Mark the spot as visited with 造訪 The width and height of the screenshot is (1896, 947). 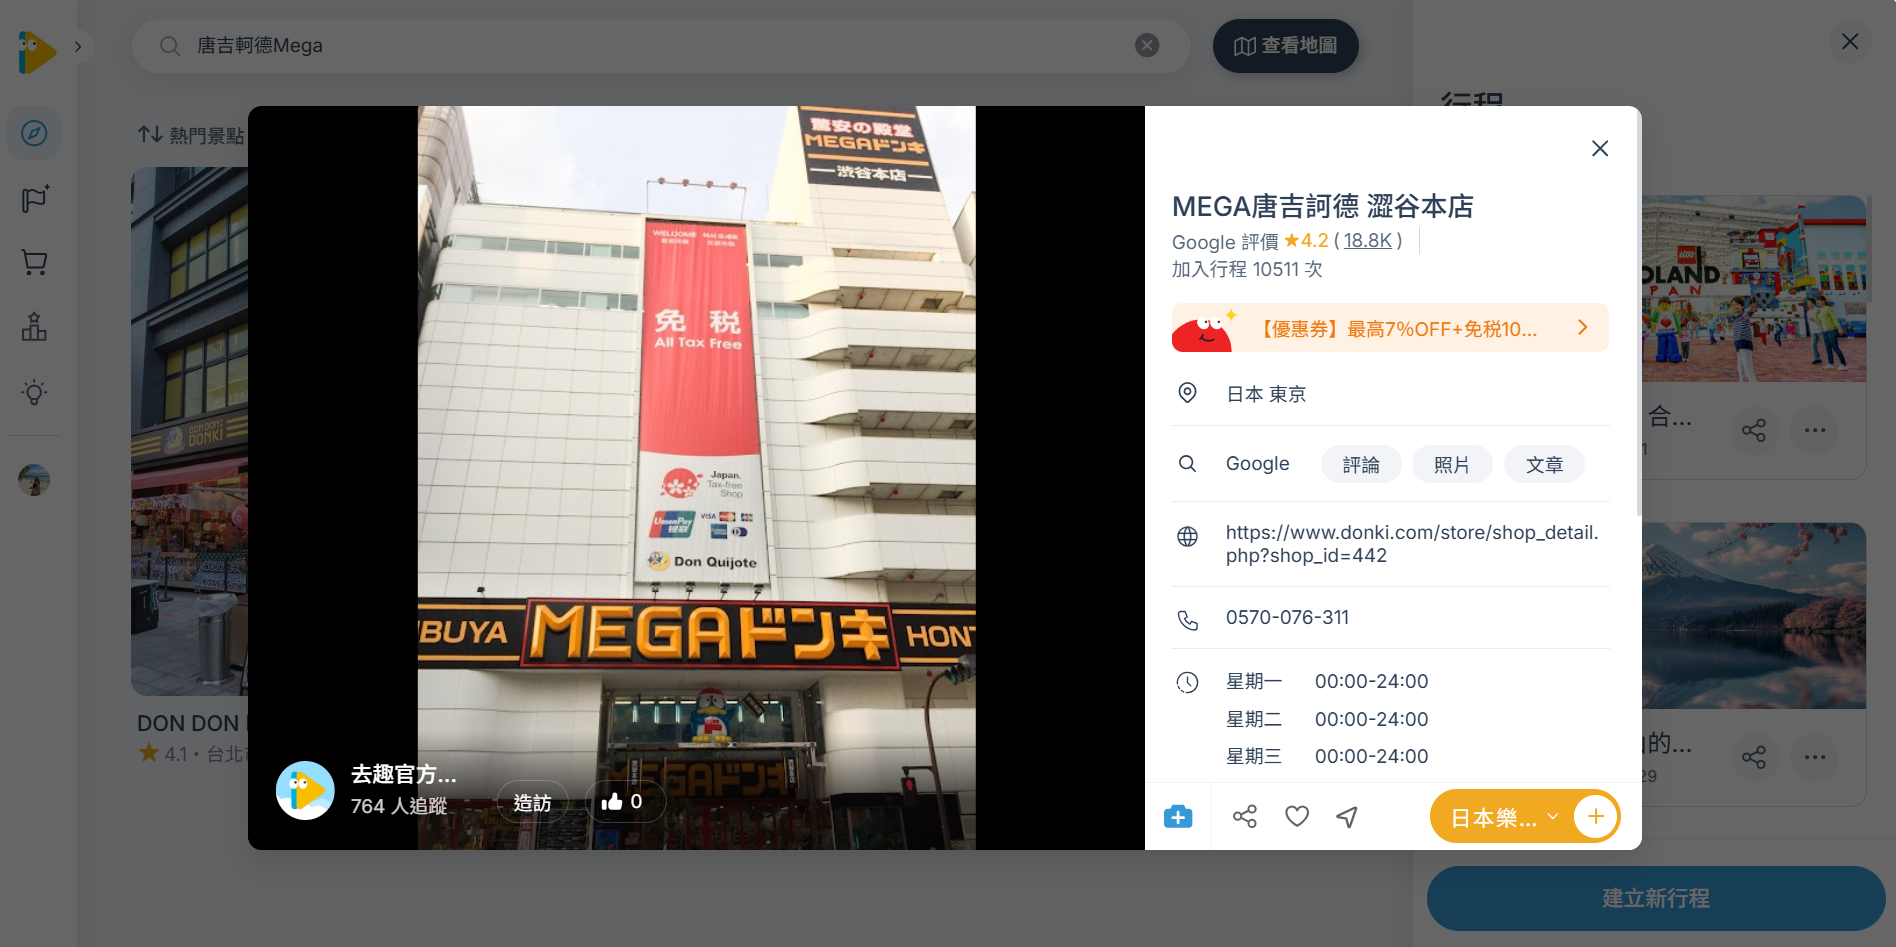tap(531, 800)
